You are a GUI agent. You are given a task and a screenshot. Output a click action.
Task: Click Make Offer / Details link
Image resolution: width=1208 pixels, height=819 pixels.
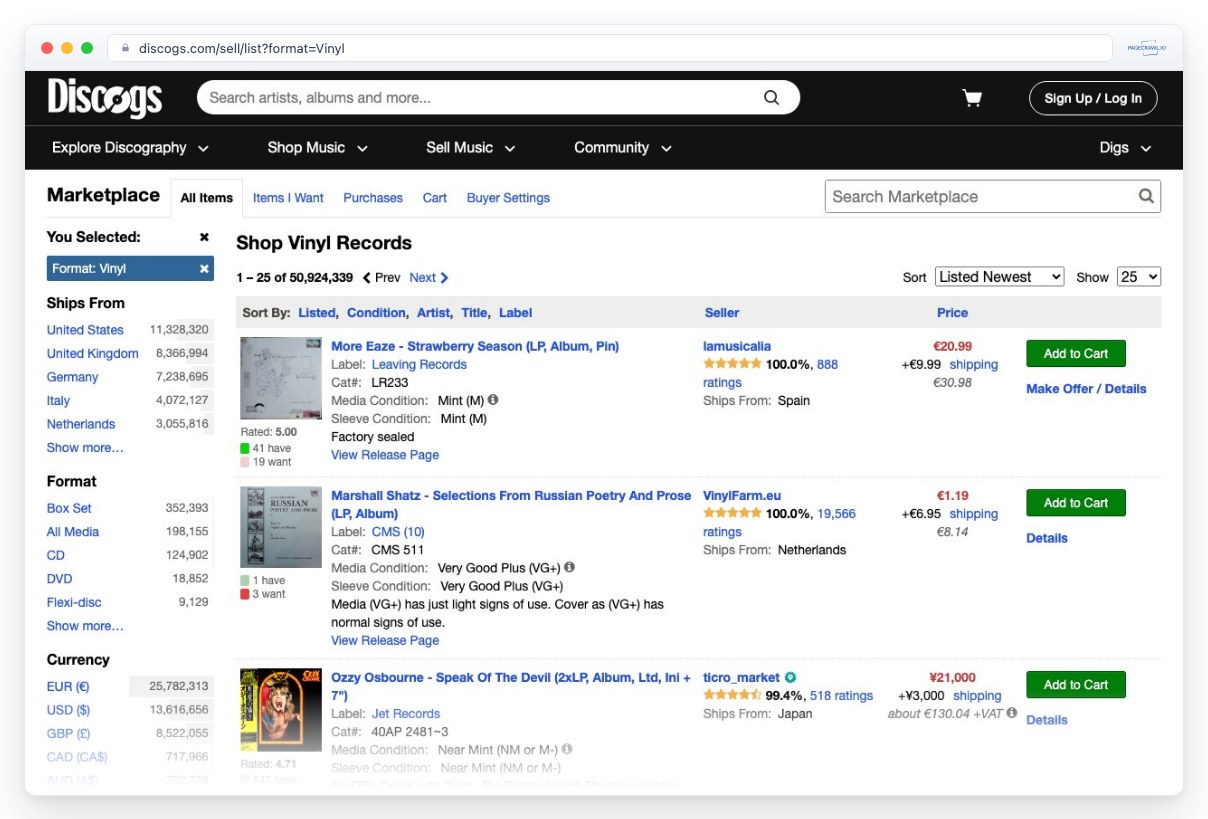pos(1086,389)
